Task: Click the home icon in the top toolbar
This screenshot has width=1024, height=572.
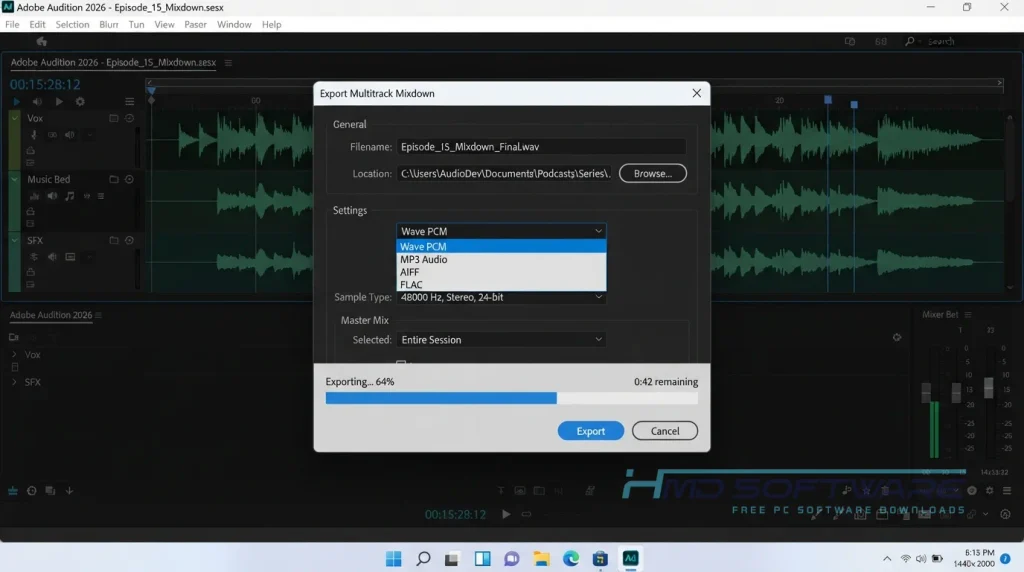Action: coord(42,41)
